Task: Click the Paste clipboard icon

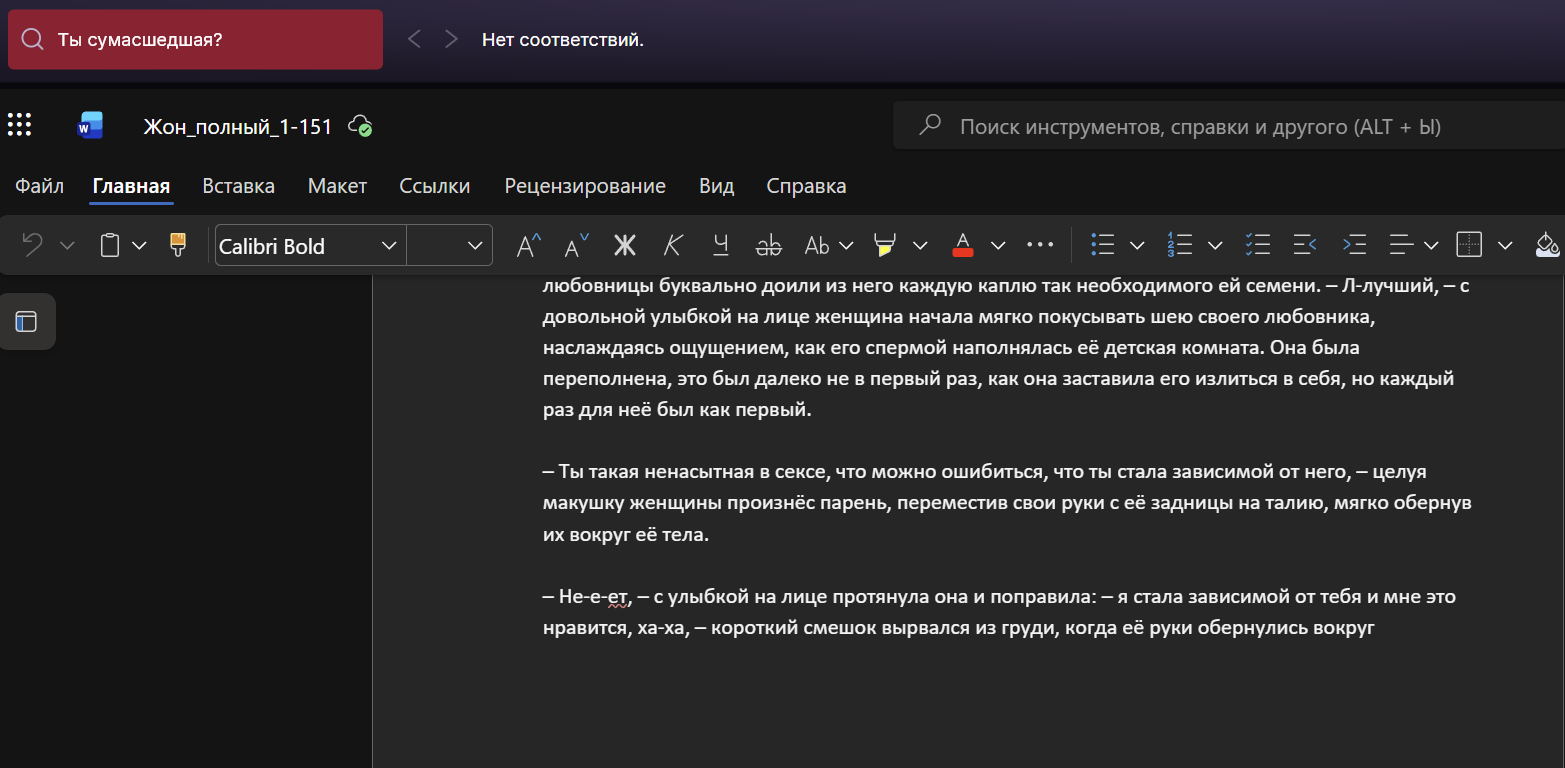Action: (111, 245)
